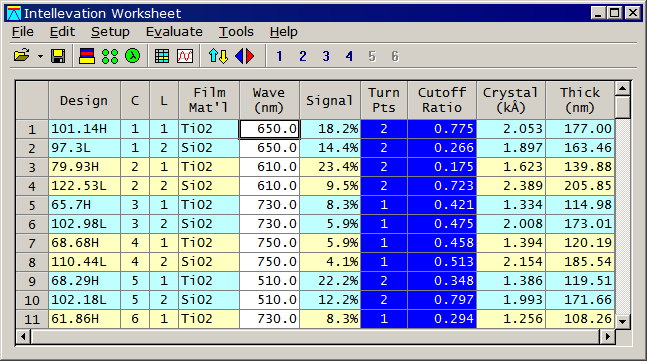This screenshot has width=647, height=361.
Task: Click the green clock icon
Action: [132, 56]
